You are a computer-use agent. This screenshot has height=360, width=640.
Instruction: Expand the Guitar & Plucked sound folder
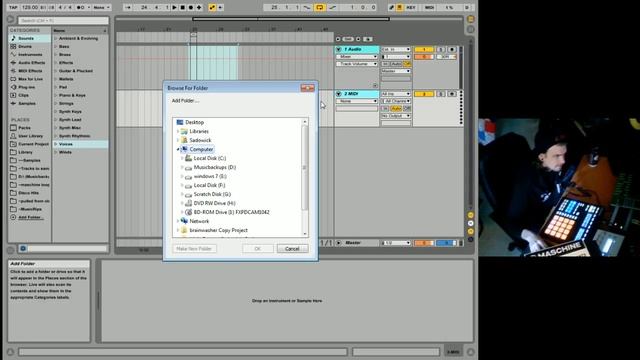[56, 71]
